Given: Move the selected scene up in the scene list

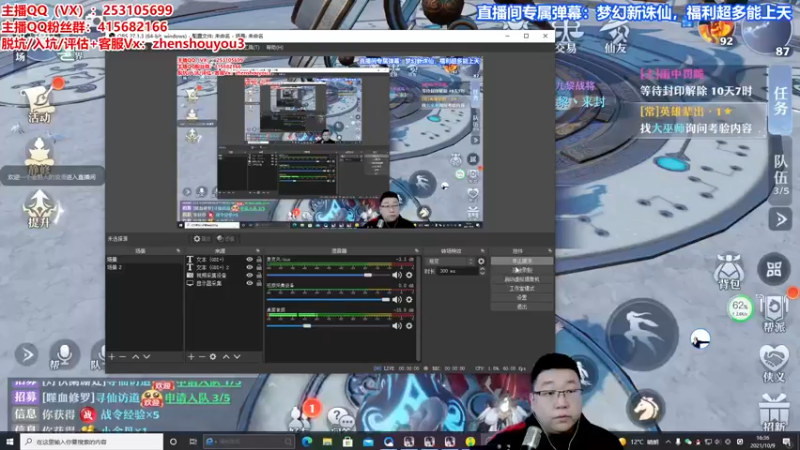Looking at the screenshot, I should pos(135,357).
